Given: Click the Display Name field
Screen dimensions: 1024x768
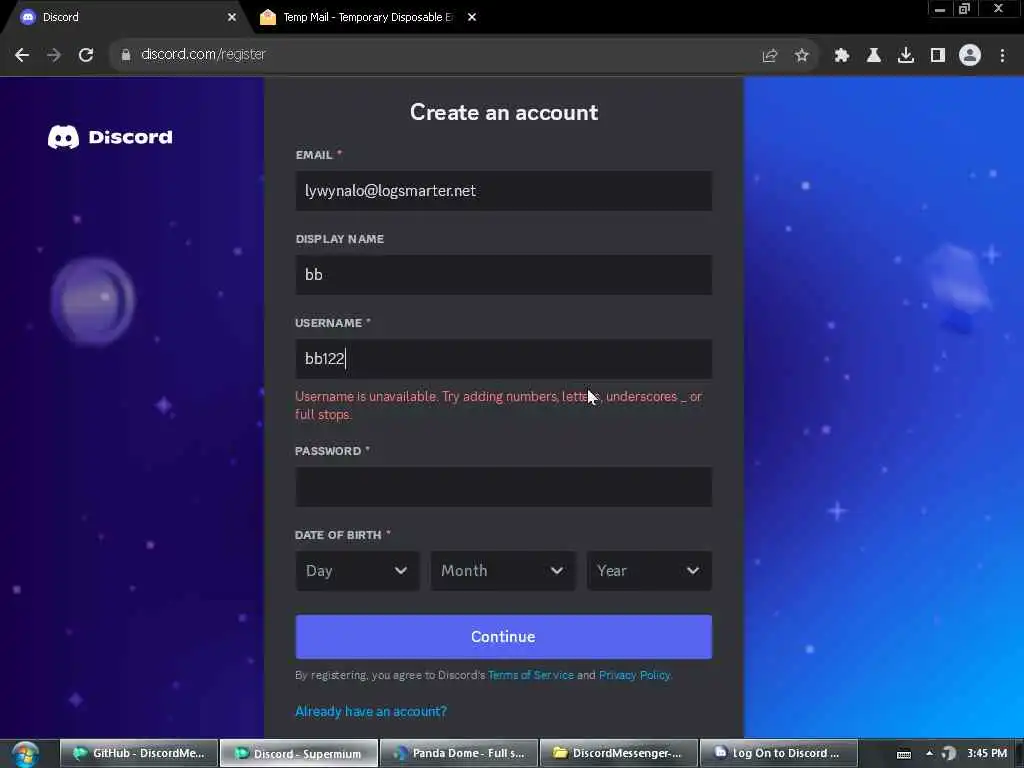Looking at the screenshot, I should pos(504,275).
